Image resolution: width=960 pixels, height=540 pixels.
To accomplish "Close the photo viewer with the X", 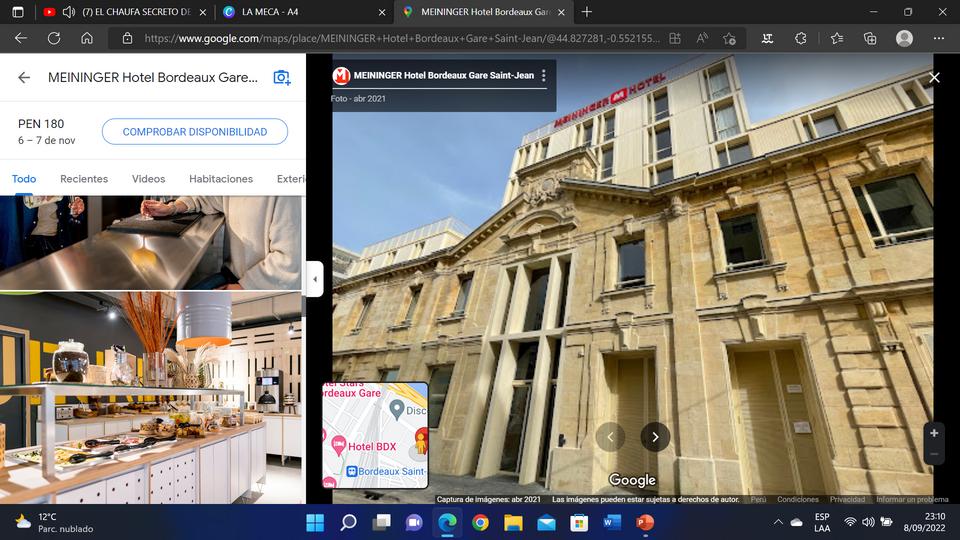I will click(x=934, y=78).
